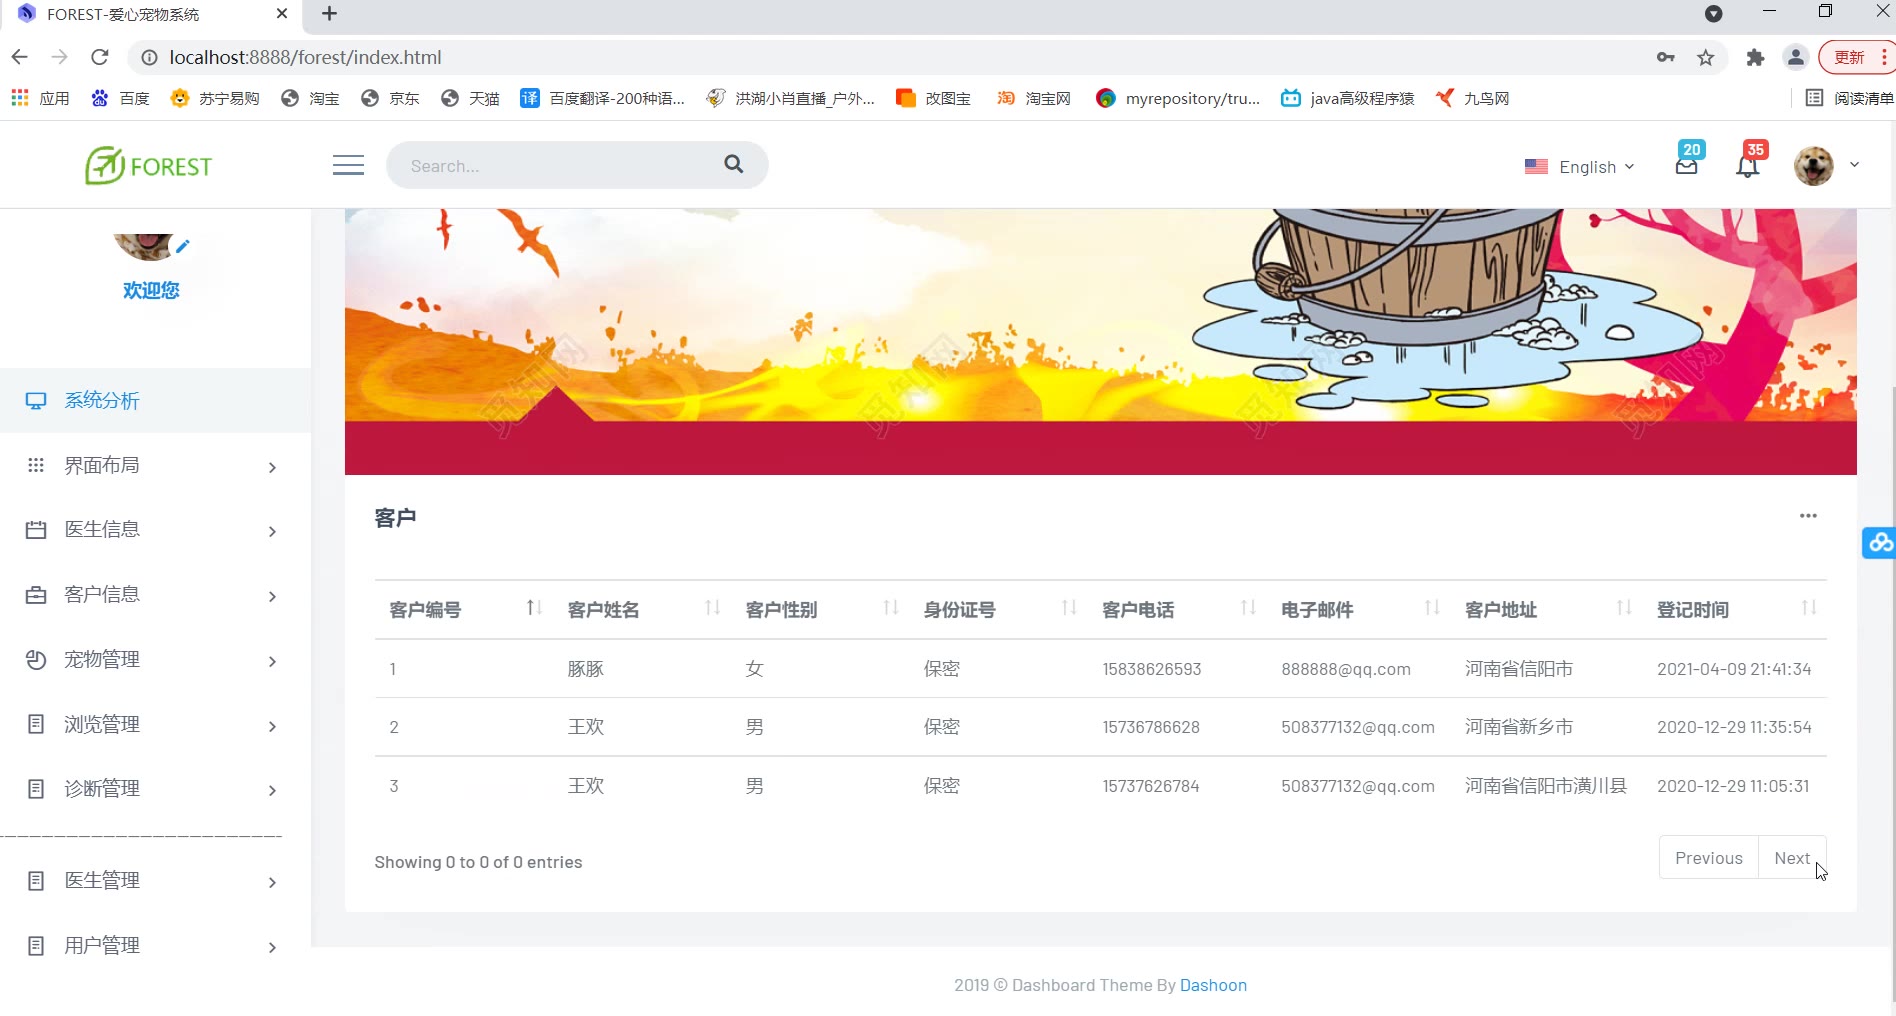Image resolution: width=1896 pixels, height=1016 pixels.
Task: Open the browser extensions puzzle icon
Action: [1755, 57]
